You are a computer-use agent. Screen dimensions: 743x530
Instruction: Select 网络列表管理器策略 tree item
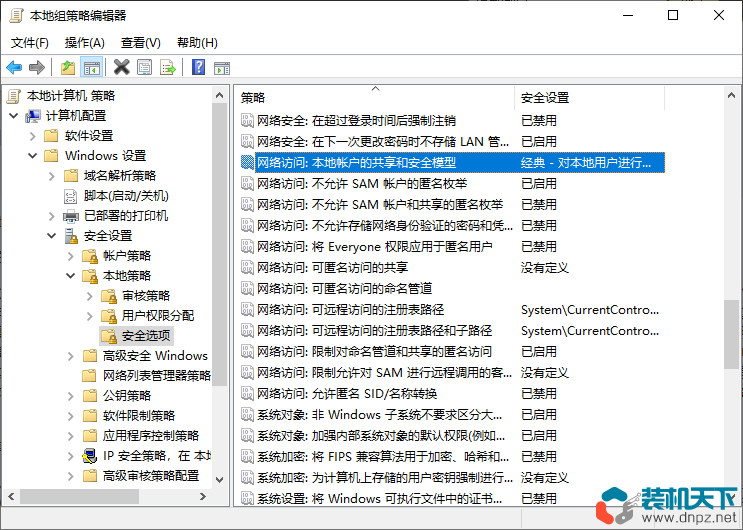157,376
